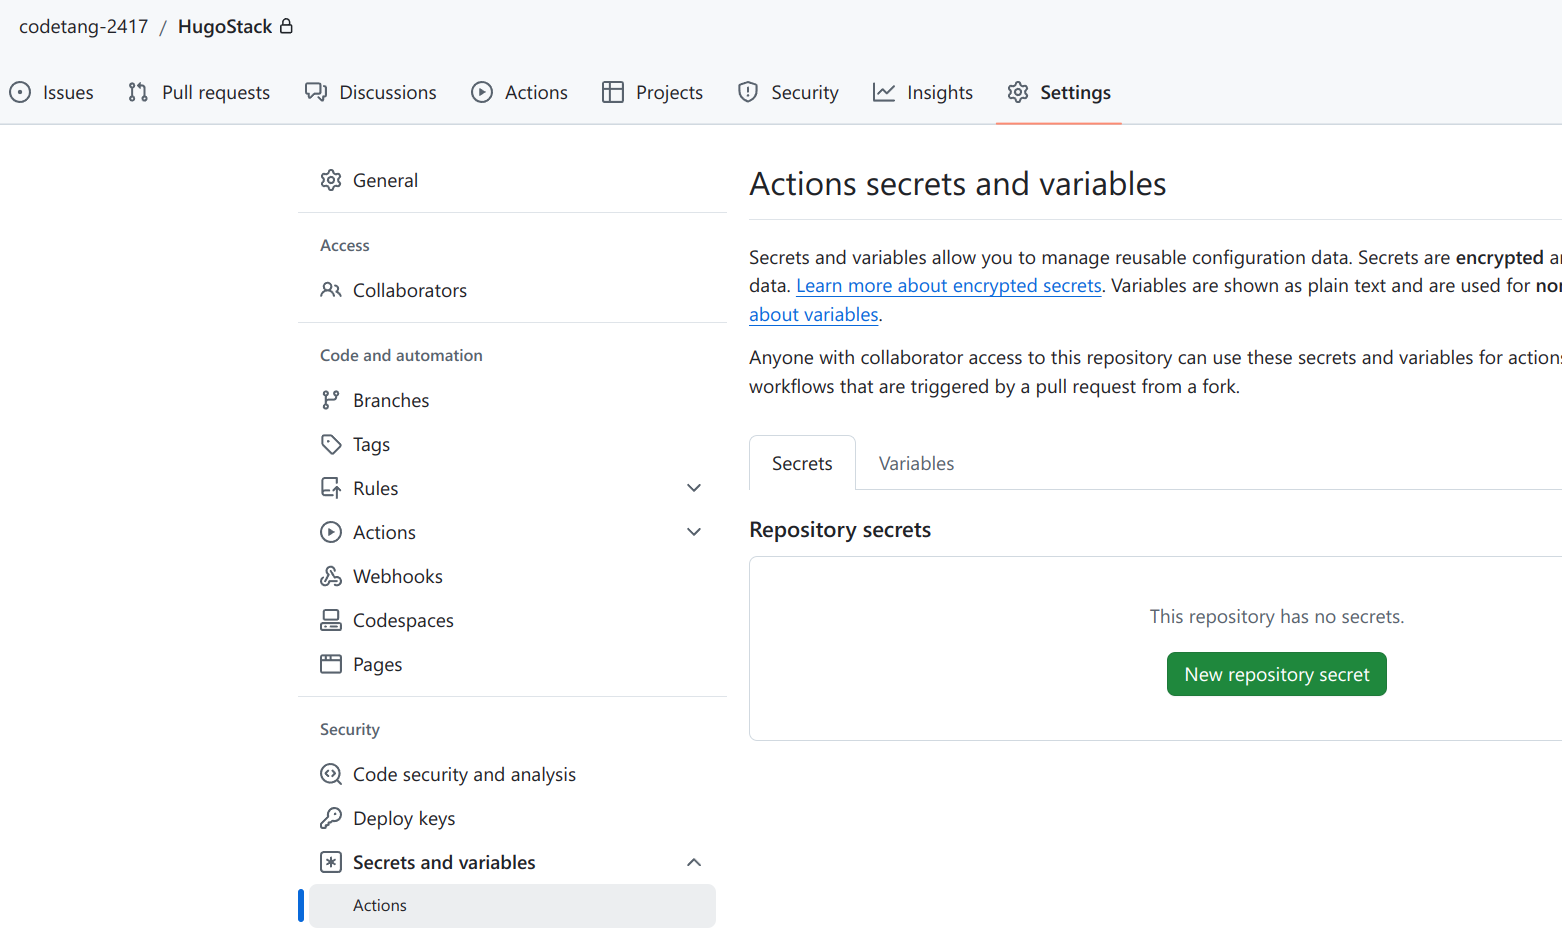Click the New repository secret button
The height and width of the screenshot is (928, 1562).
click(x=1276, y=675)
